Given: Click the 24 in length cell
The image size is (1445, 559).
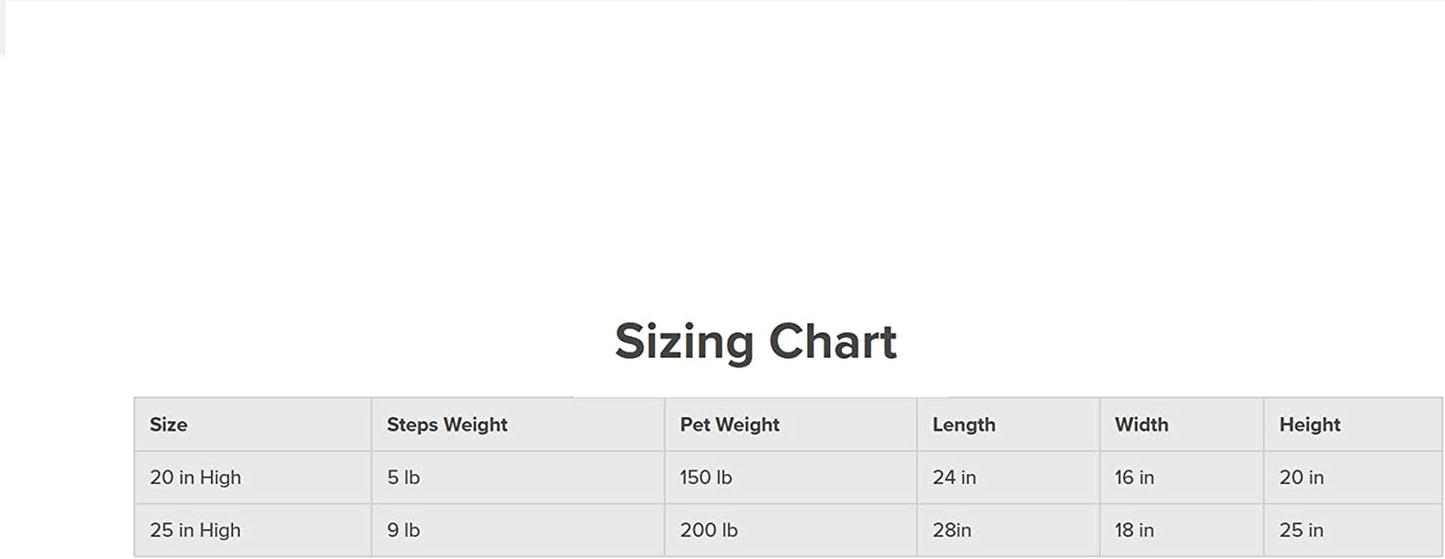Looking at the screenshot, I should pyautogui.click(x=954, y=477).
